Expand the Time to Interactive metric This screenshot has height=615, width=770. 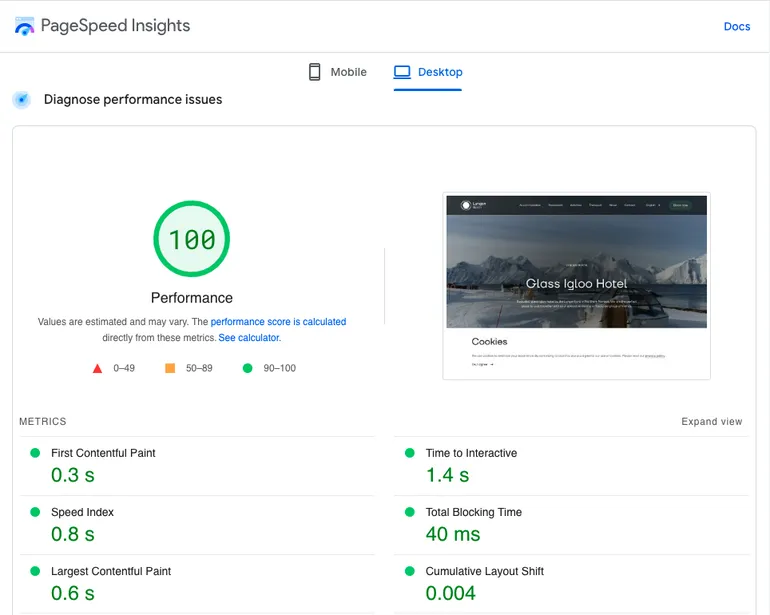click(x=471, y=453)
